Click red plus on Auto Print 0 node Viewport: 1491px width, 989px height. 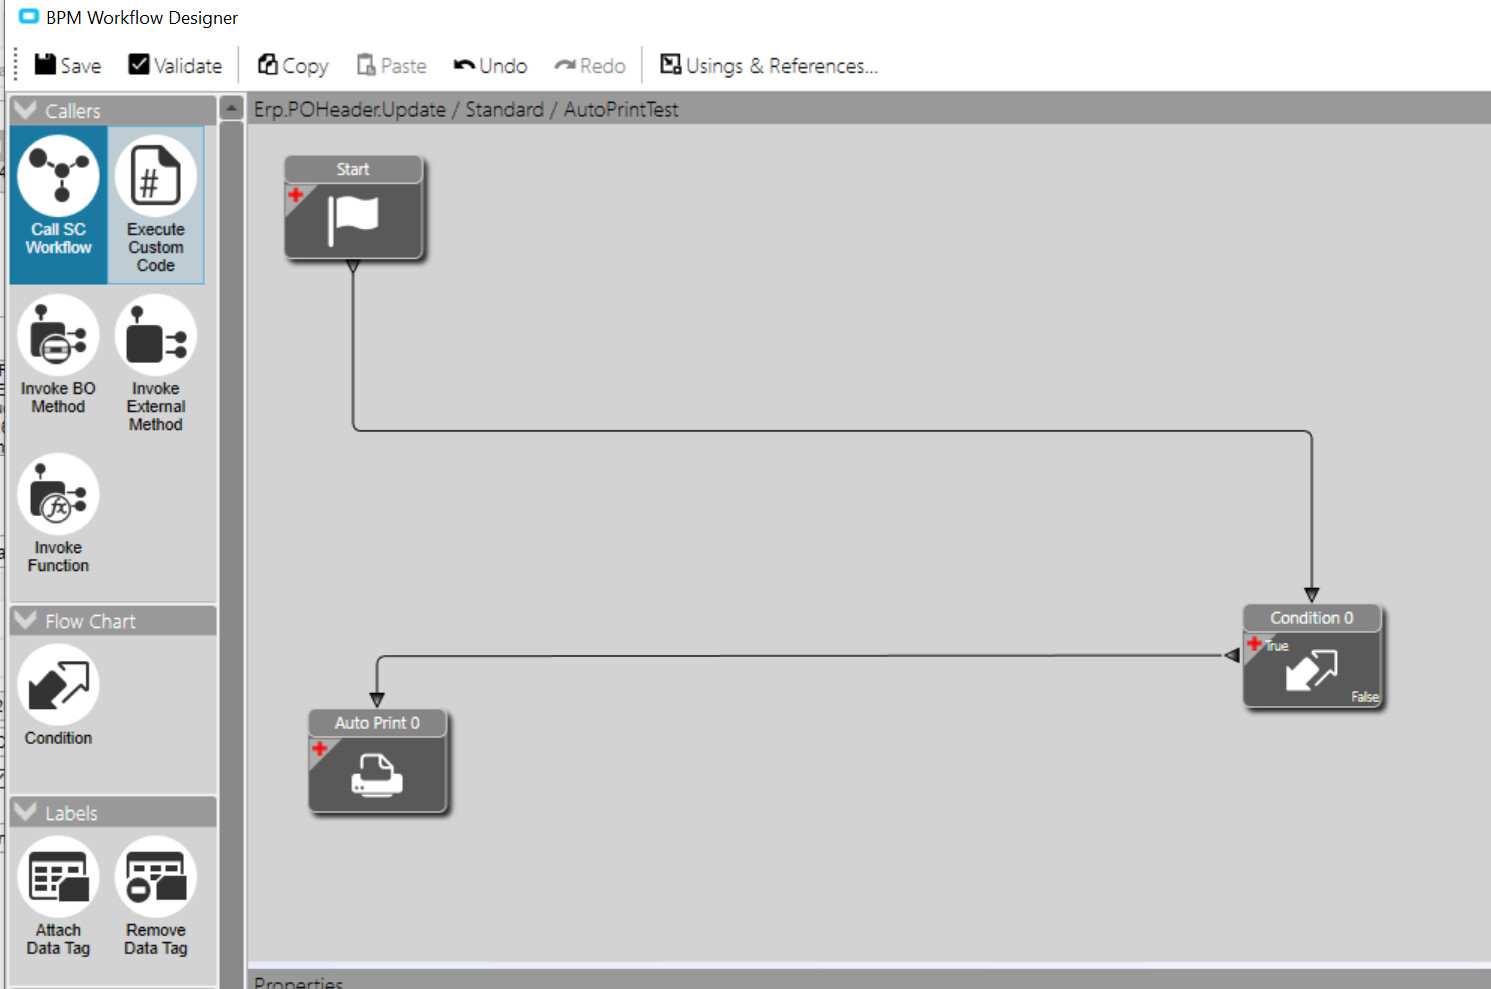click(320, 748)
